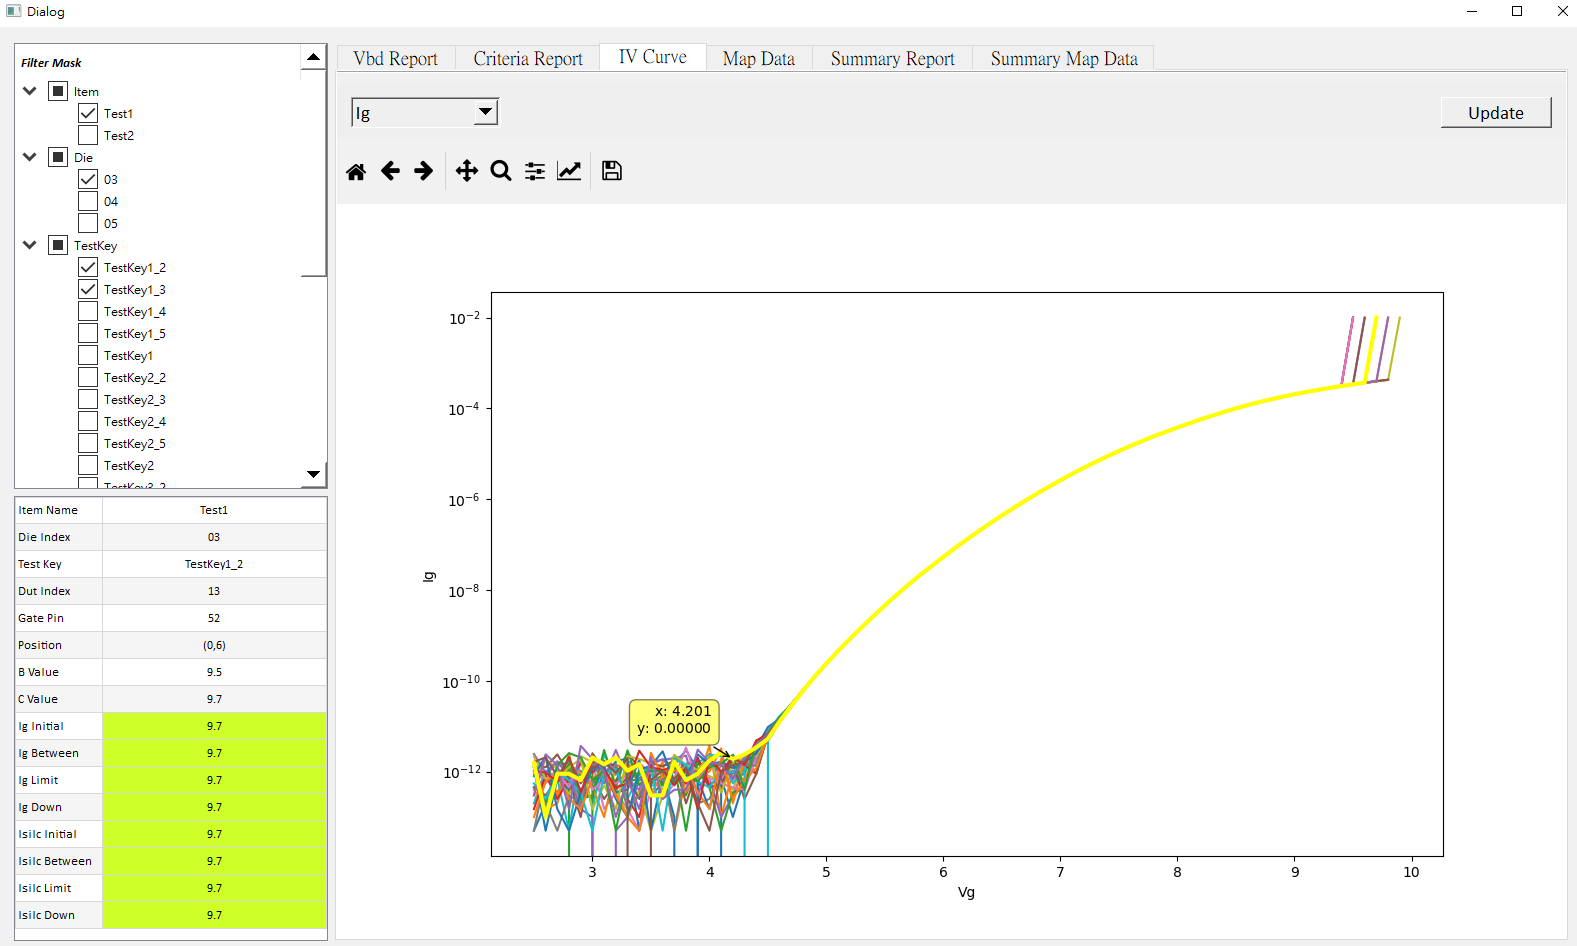Viewport: 1577px width, 946px height.
Task: Collapse the Die tree group
Action: (x=30, y=157)
